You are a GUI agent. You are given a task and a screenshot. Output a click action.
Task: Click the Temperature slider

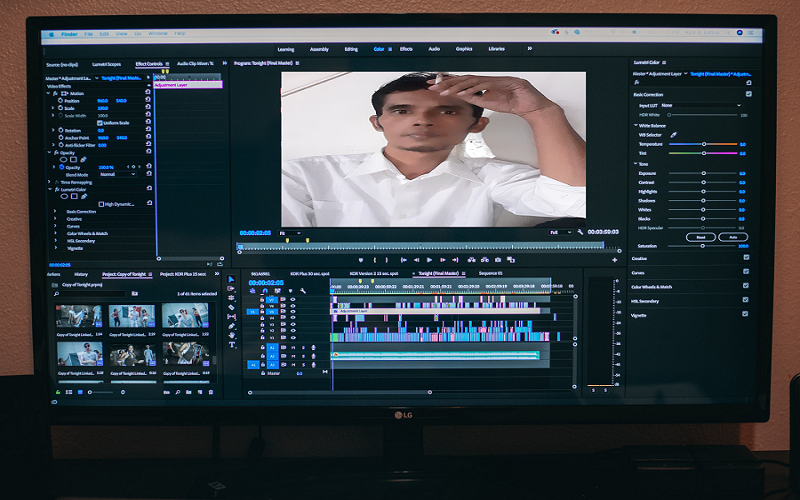pyautogui.click(x=703, y=144)
